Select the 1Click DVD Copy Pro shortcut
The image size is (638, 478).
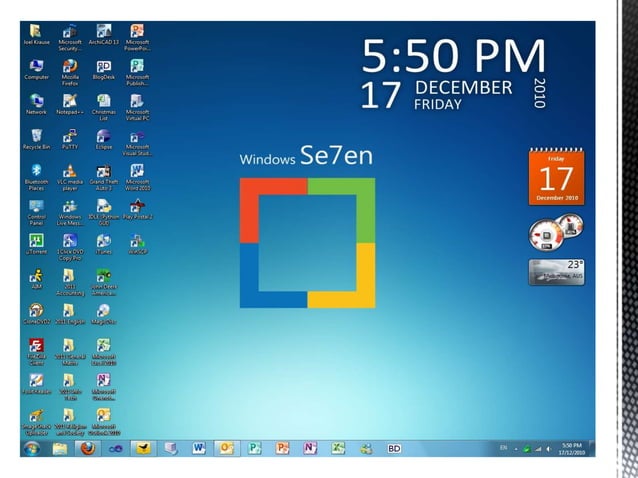(x=70, y=247)
